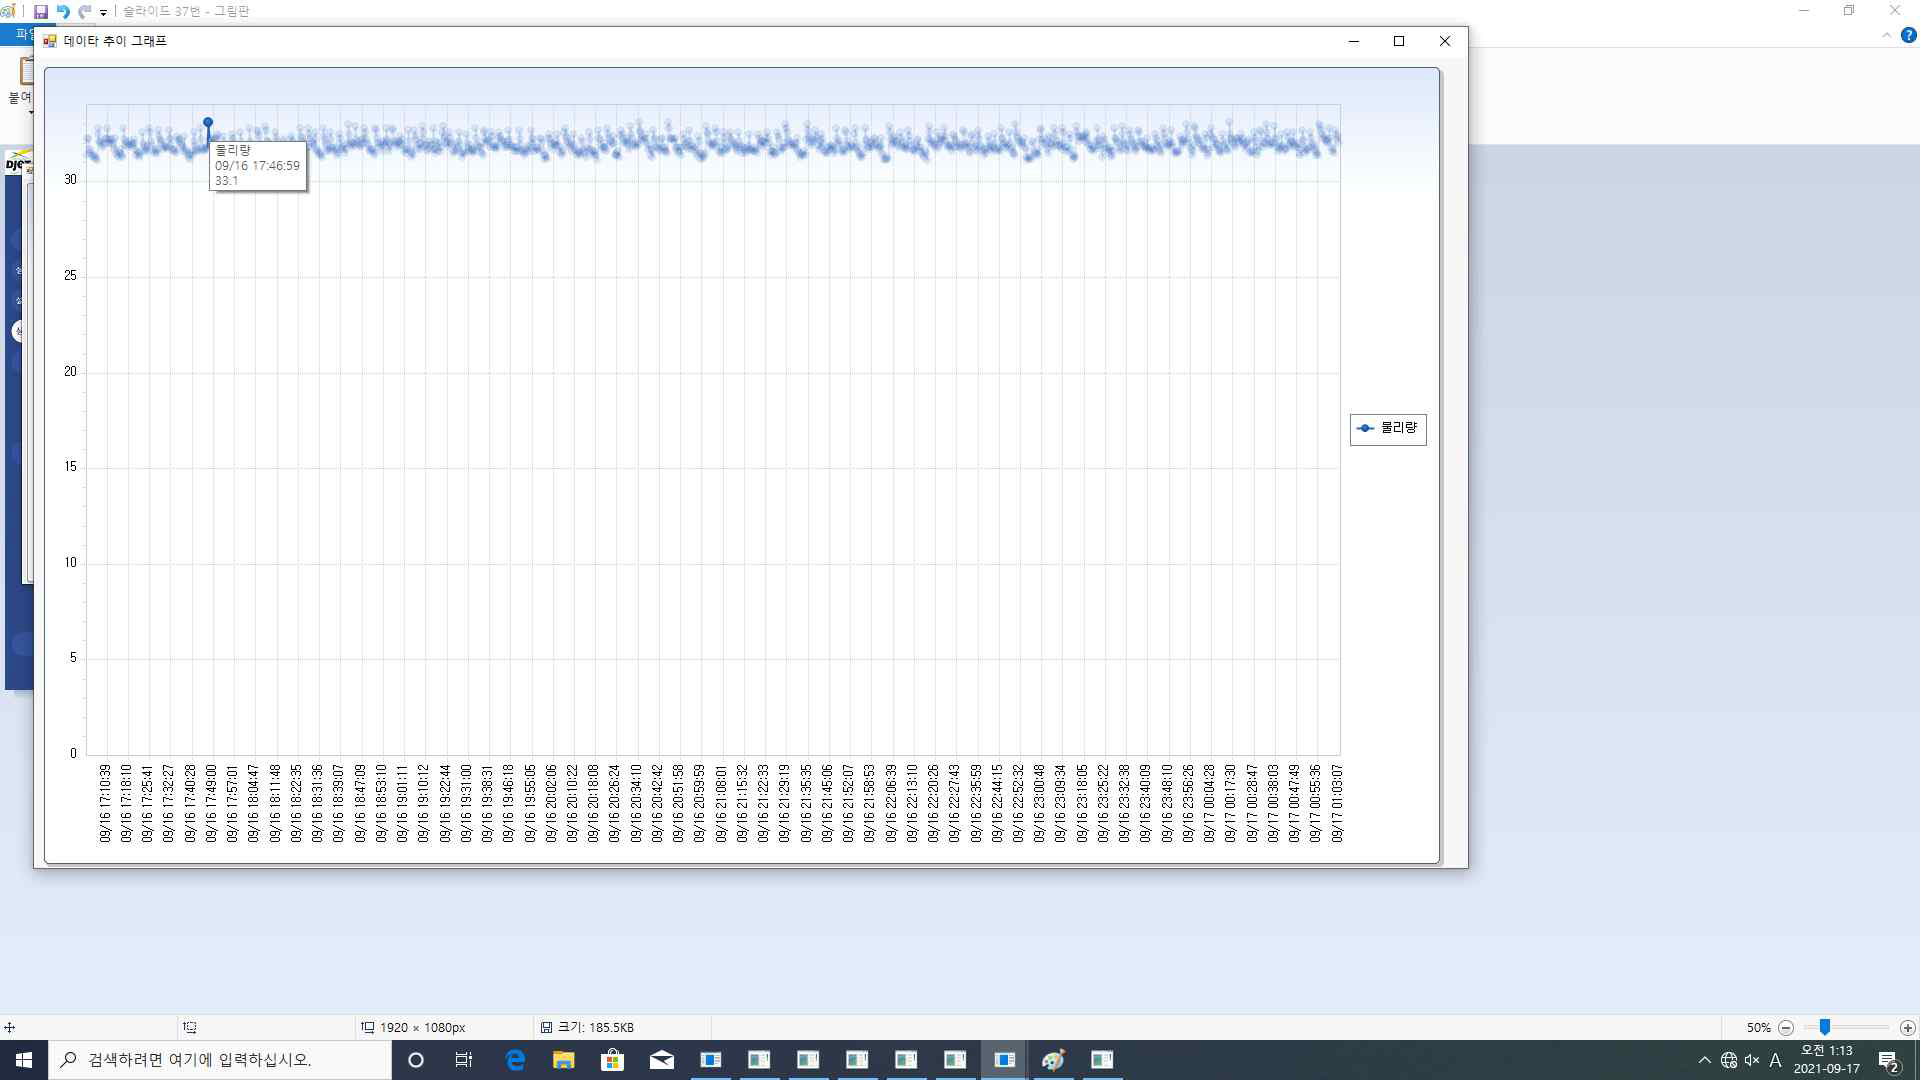Screen dimensions: 1920x1080
Task: Toggle the IME input mode A indicator
Action: tap(1776, 1060)
